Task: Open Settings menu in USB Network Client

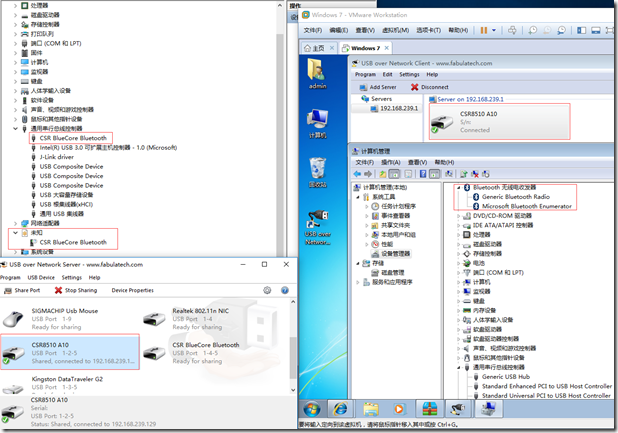Action: pos(409,74)
